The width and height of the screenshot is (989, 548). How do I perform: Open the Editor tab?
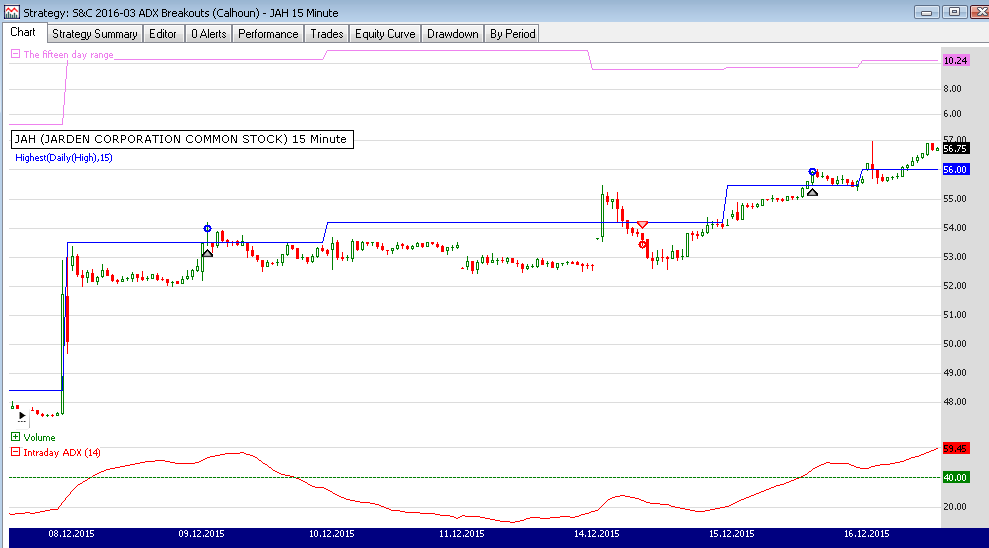pos(162,34)
